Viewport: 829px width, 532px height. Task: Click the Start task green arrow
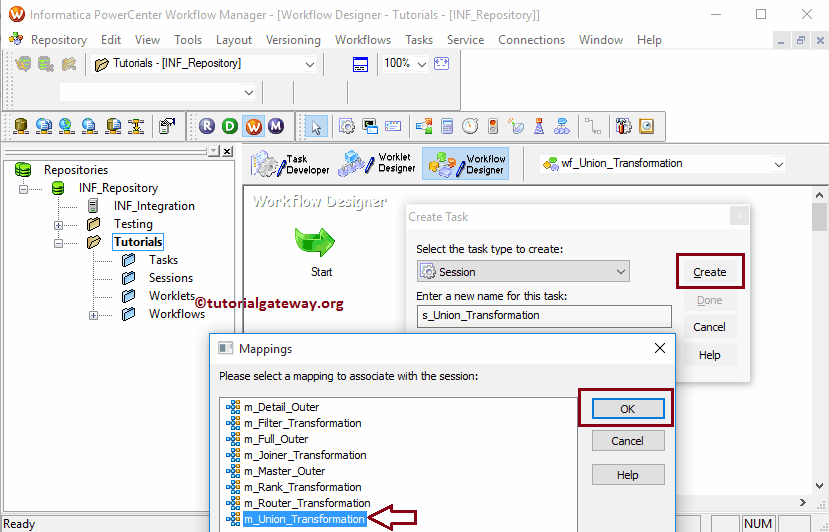click(x=315, y=243)
